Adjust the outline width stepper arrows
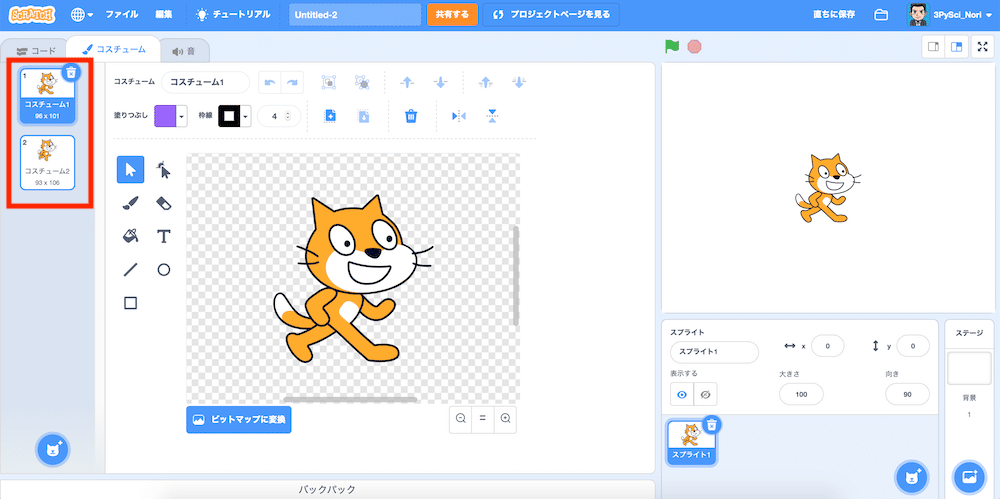The width and height of the screenshot is (1000, 499). 288,116
